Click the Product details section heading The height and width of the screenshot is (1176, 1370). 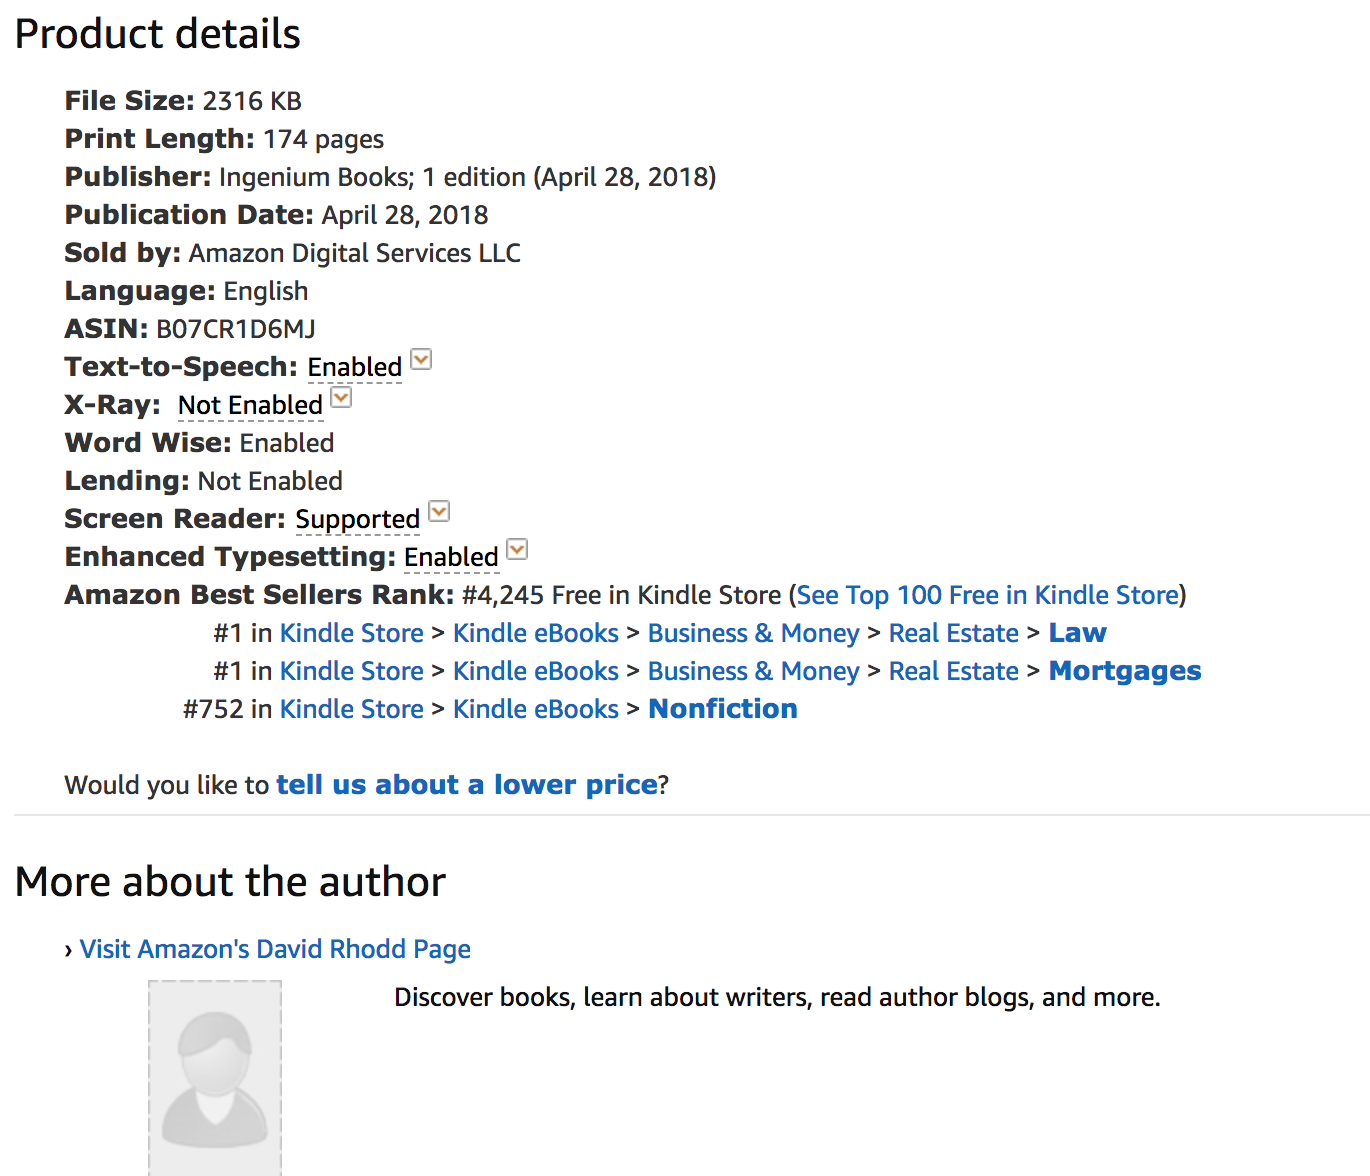click(x=157, y=33)
